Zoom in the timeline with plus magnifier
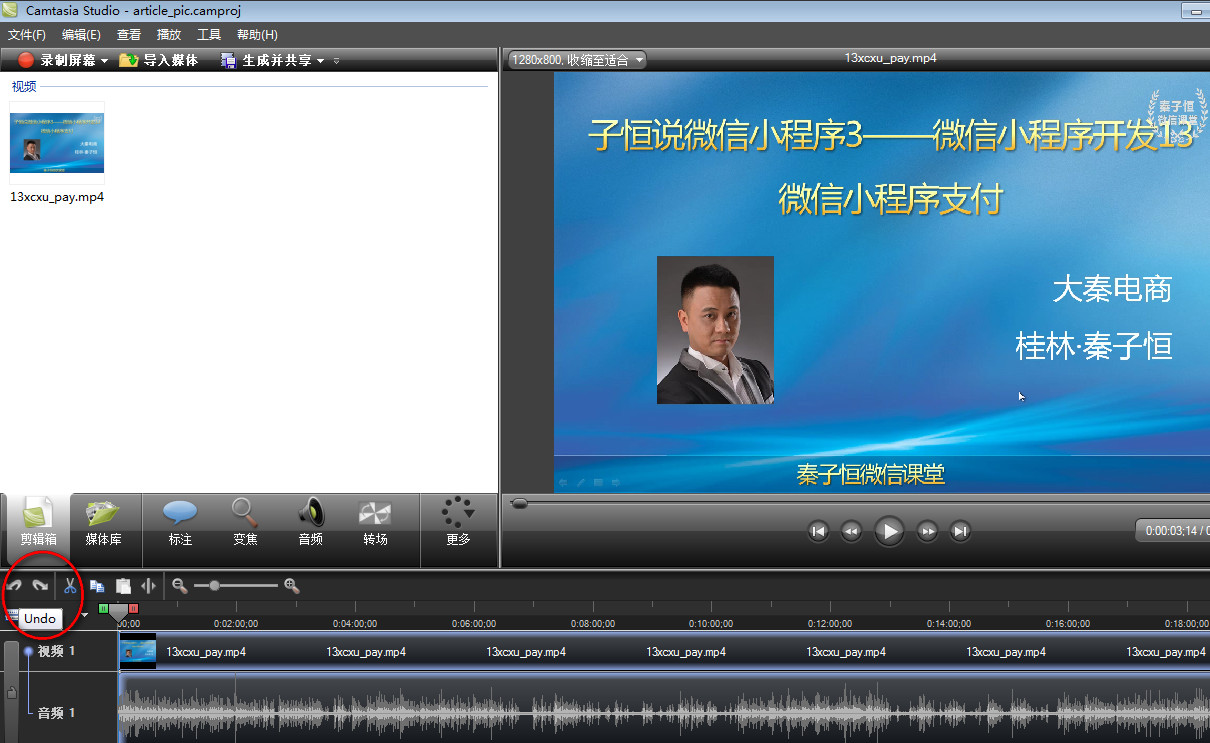 coord(292,586)
